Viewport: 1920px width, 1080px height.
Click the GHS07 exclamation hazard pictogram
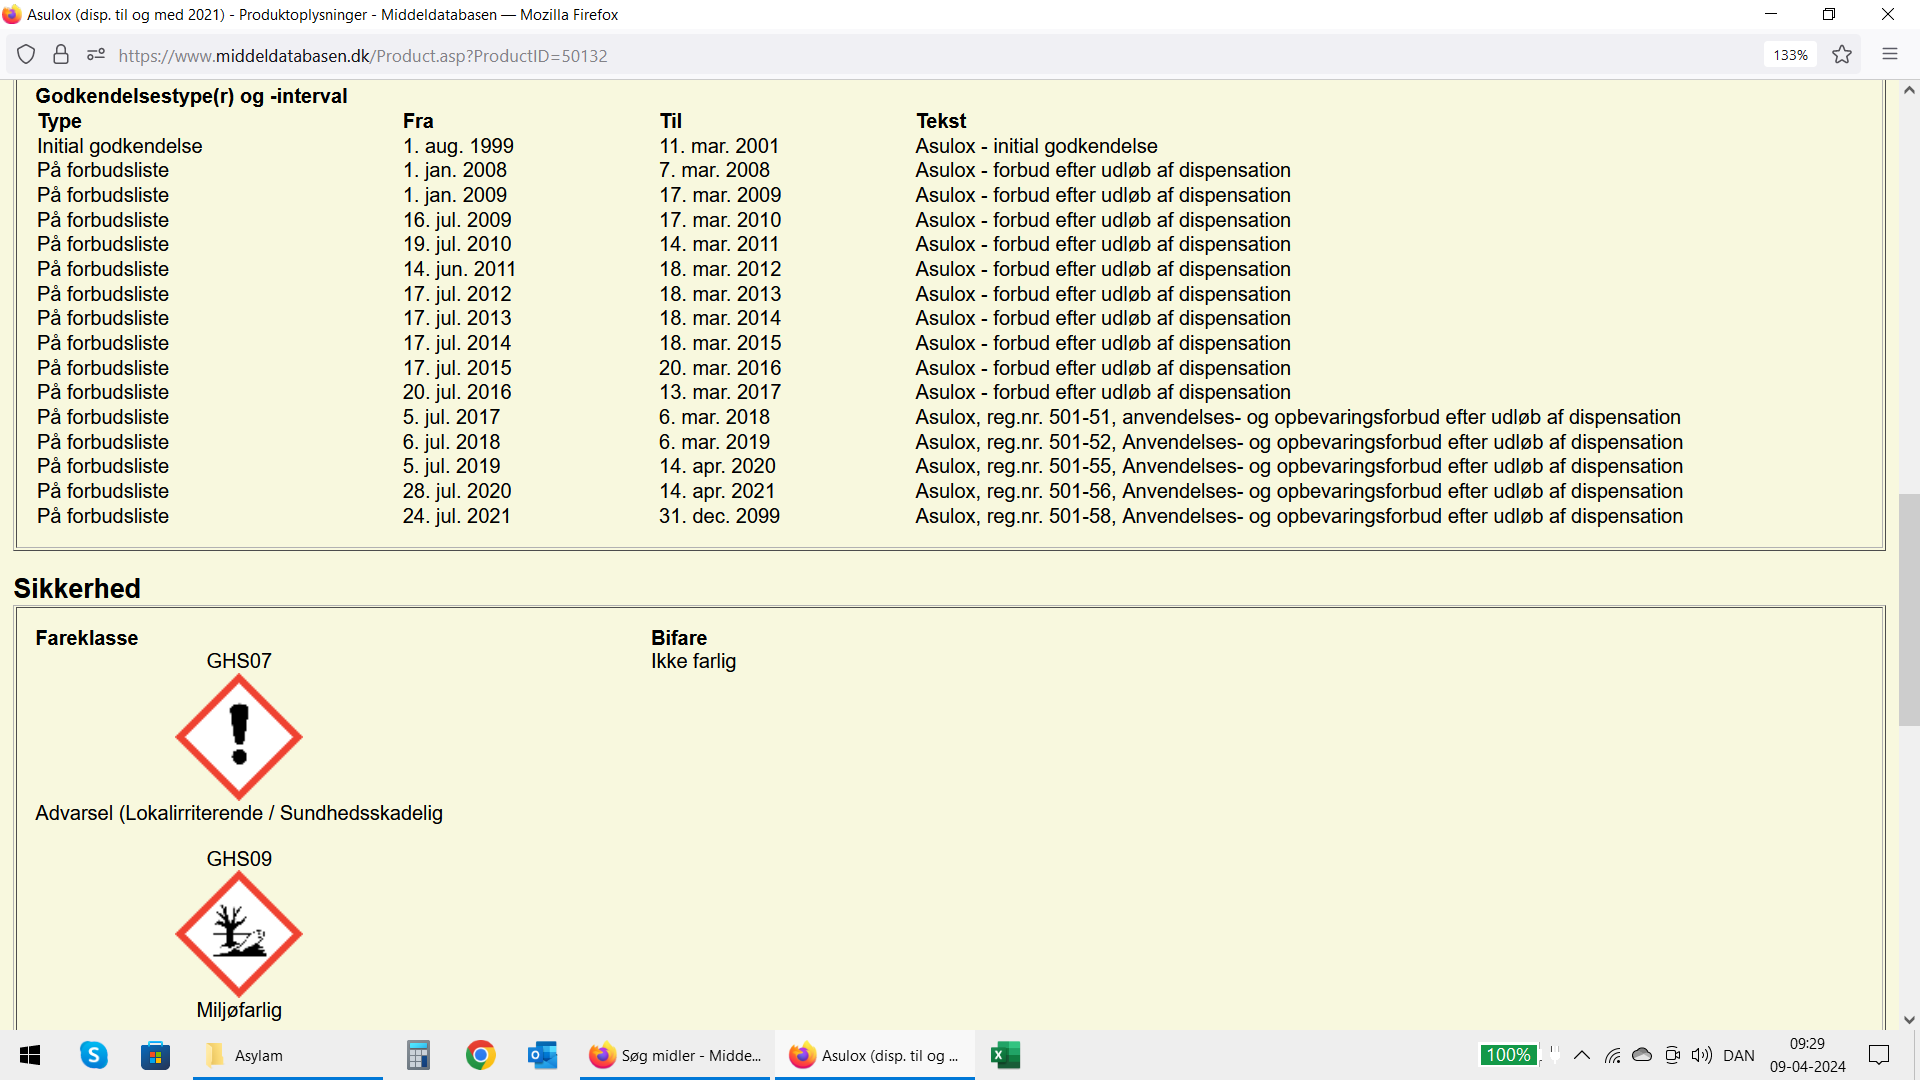(239, 736)
